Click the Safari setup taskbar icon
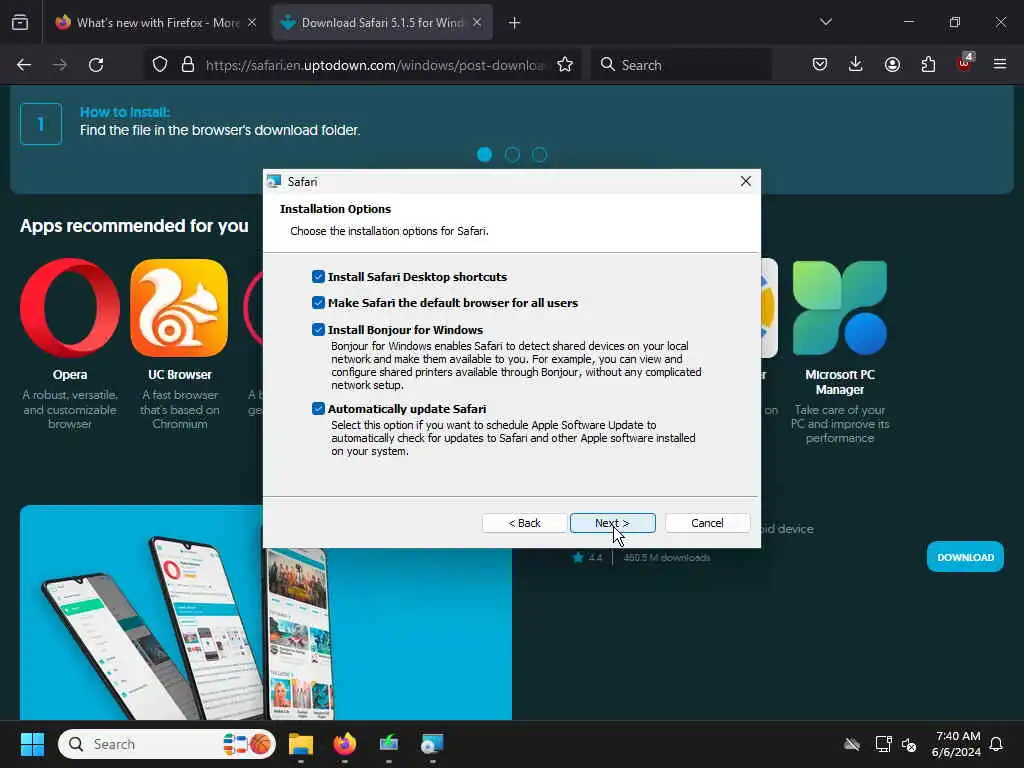 [x=432, y=744]
